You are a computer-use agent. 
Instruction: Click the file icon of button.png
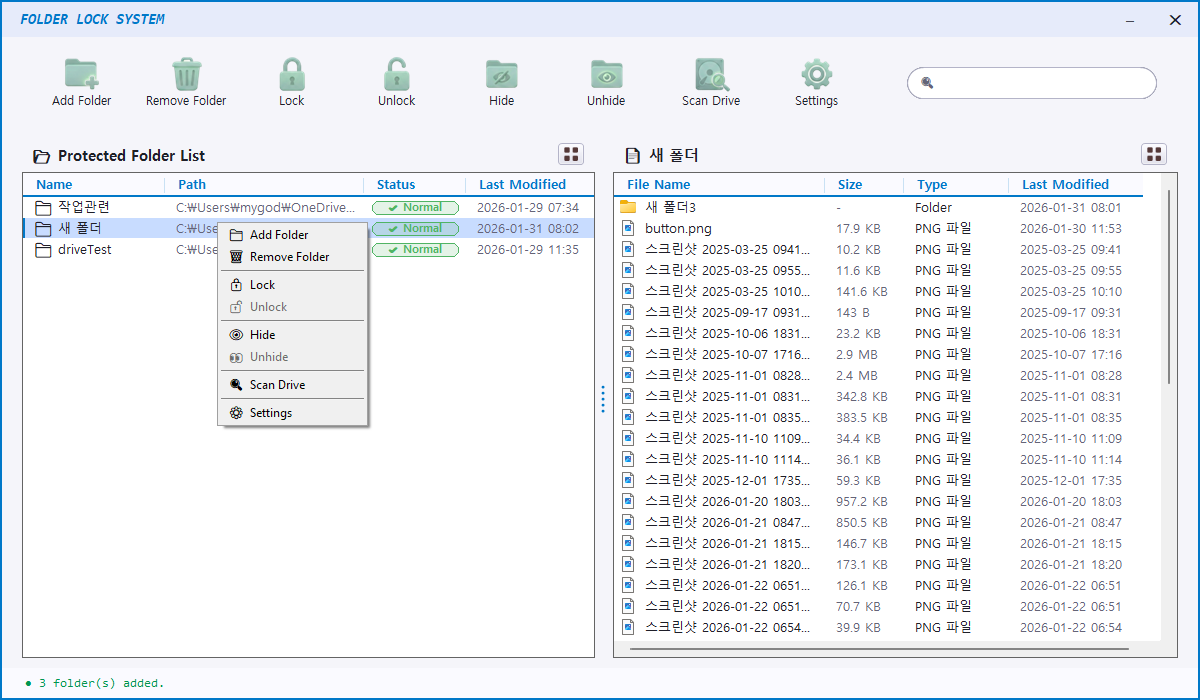coord(628,228)
